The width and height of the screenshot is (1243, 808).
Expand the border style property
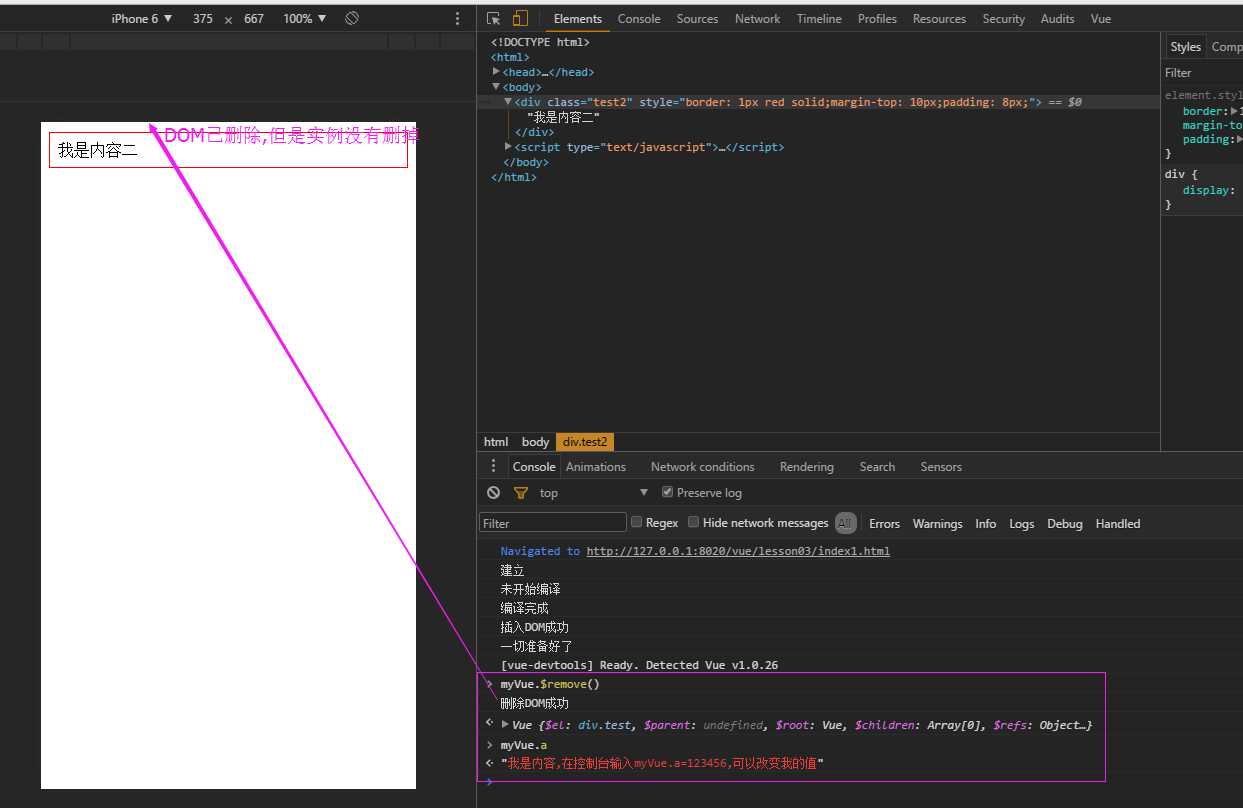[1234, 112]
